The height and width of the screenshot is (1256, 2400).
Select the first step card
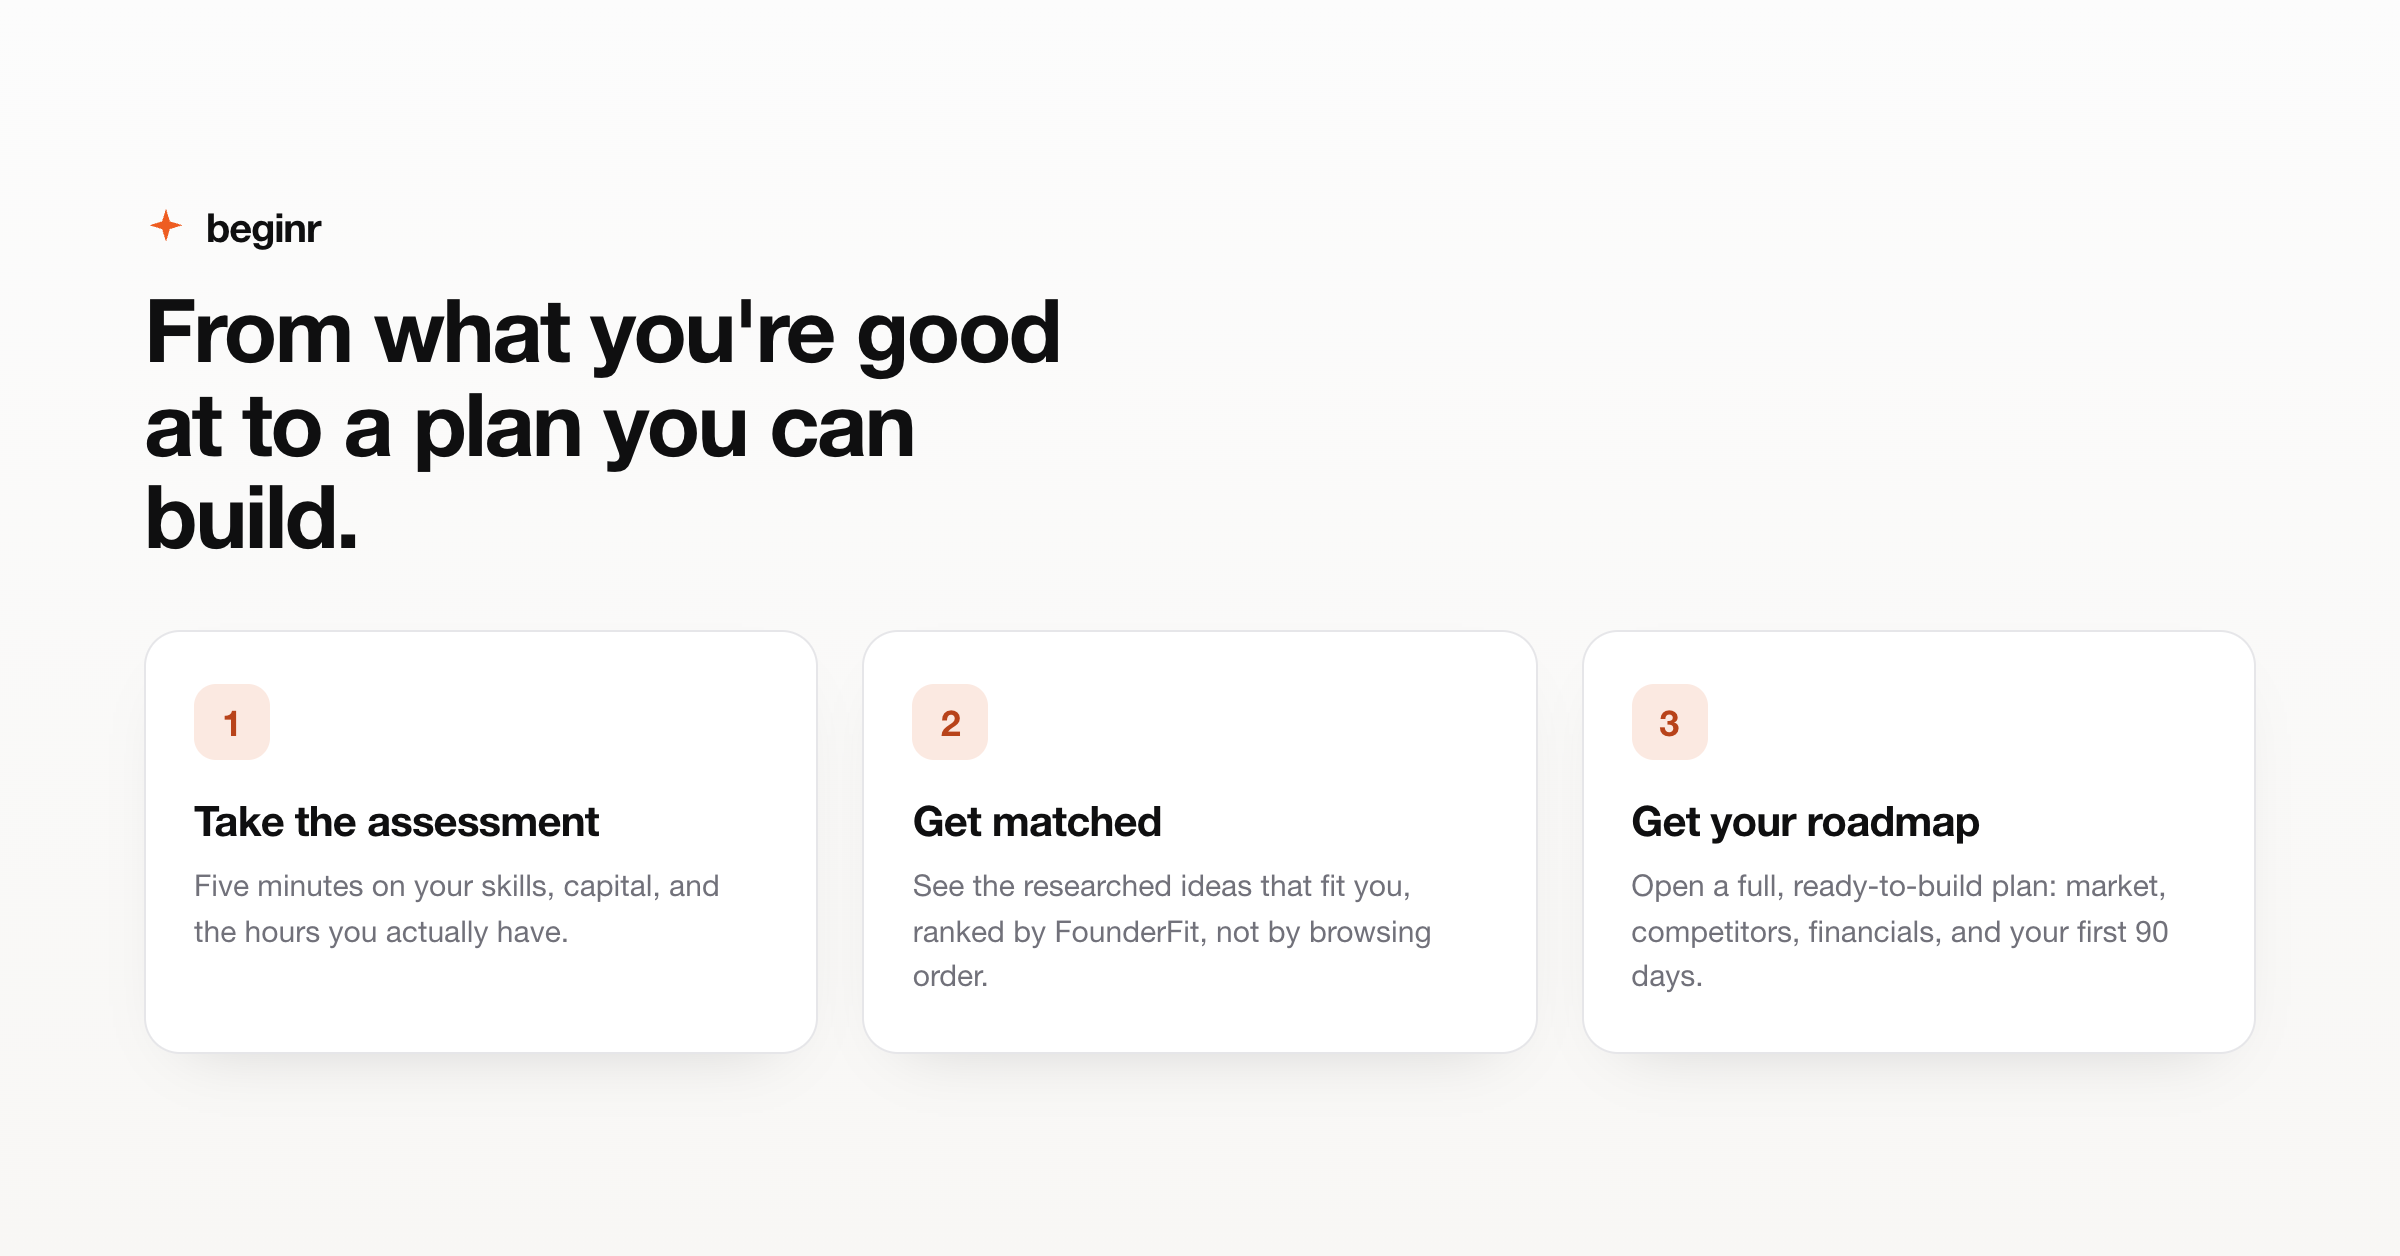[x=481, y=841]
